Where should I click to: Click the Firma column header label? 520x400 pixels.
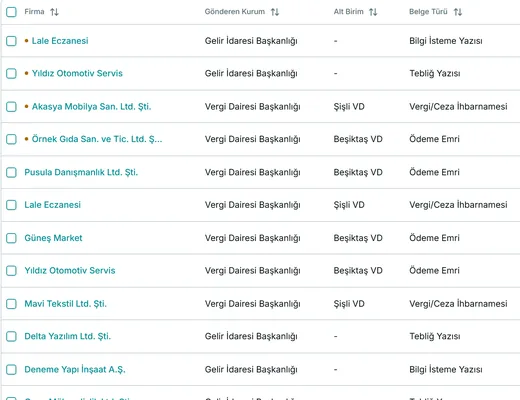coord(34,12)
